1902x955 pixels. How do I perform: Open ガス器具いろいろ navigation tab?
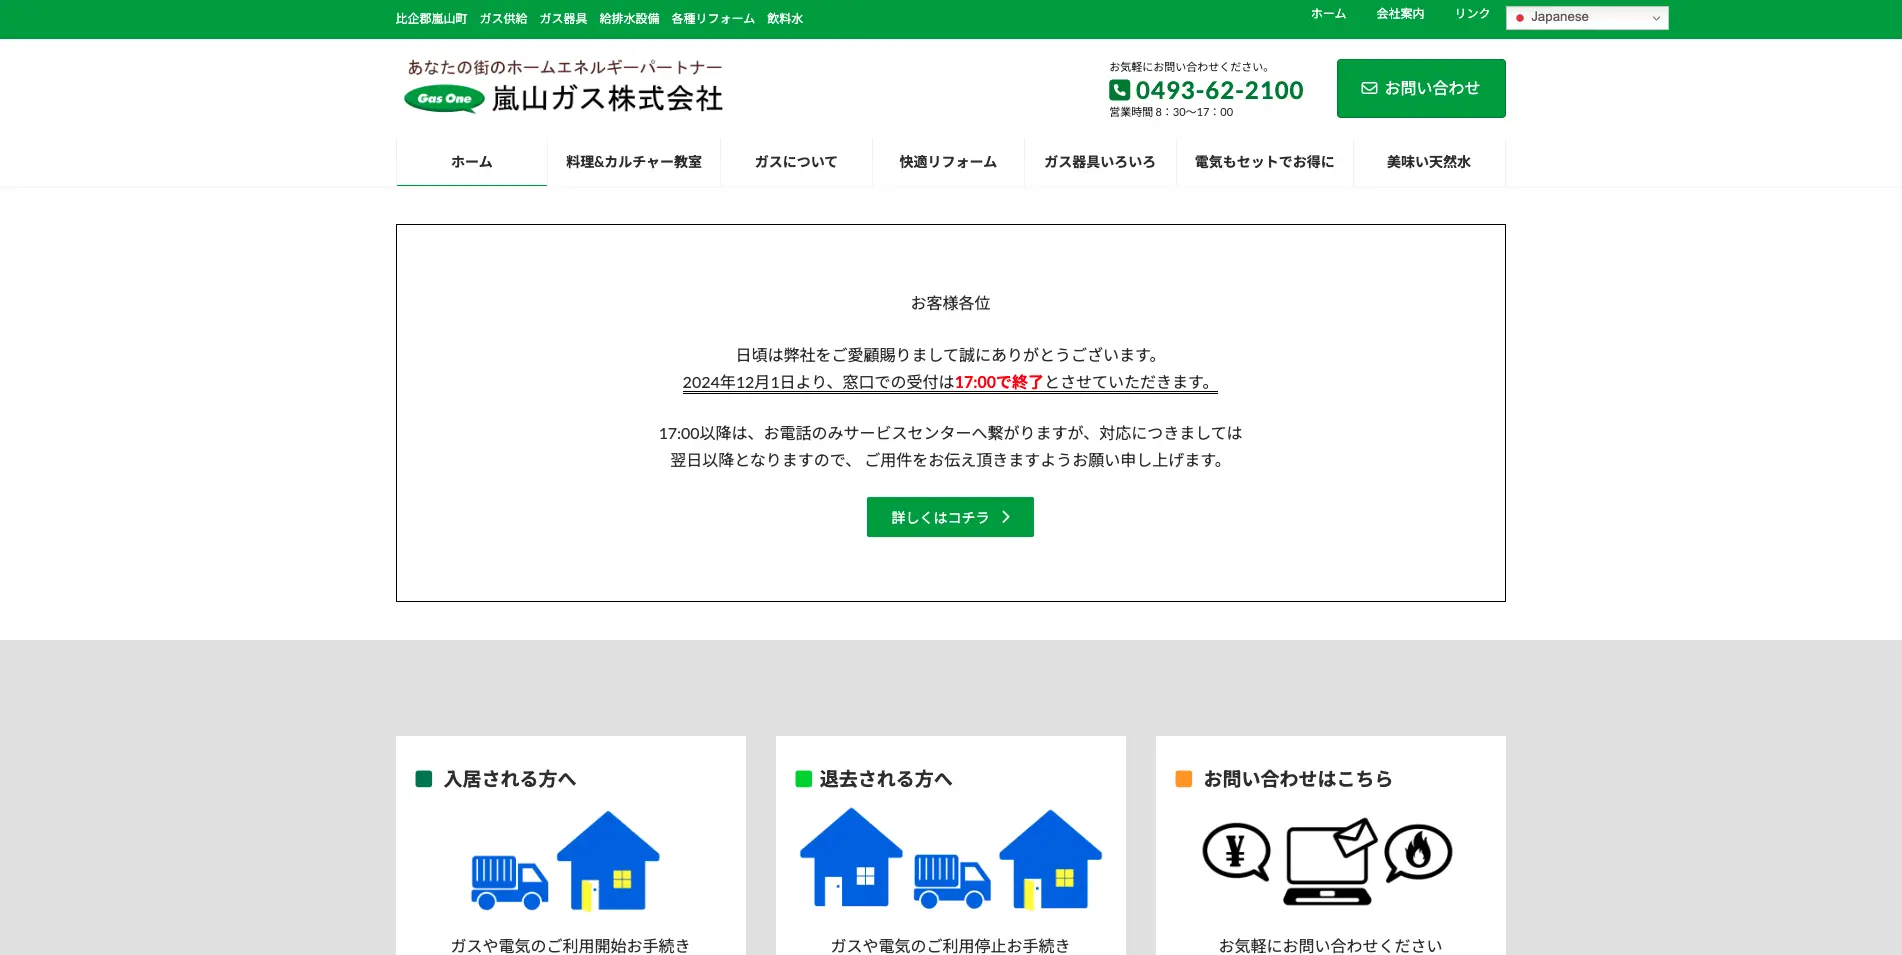click(1100, 162)
